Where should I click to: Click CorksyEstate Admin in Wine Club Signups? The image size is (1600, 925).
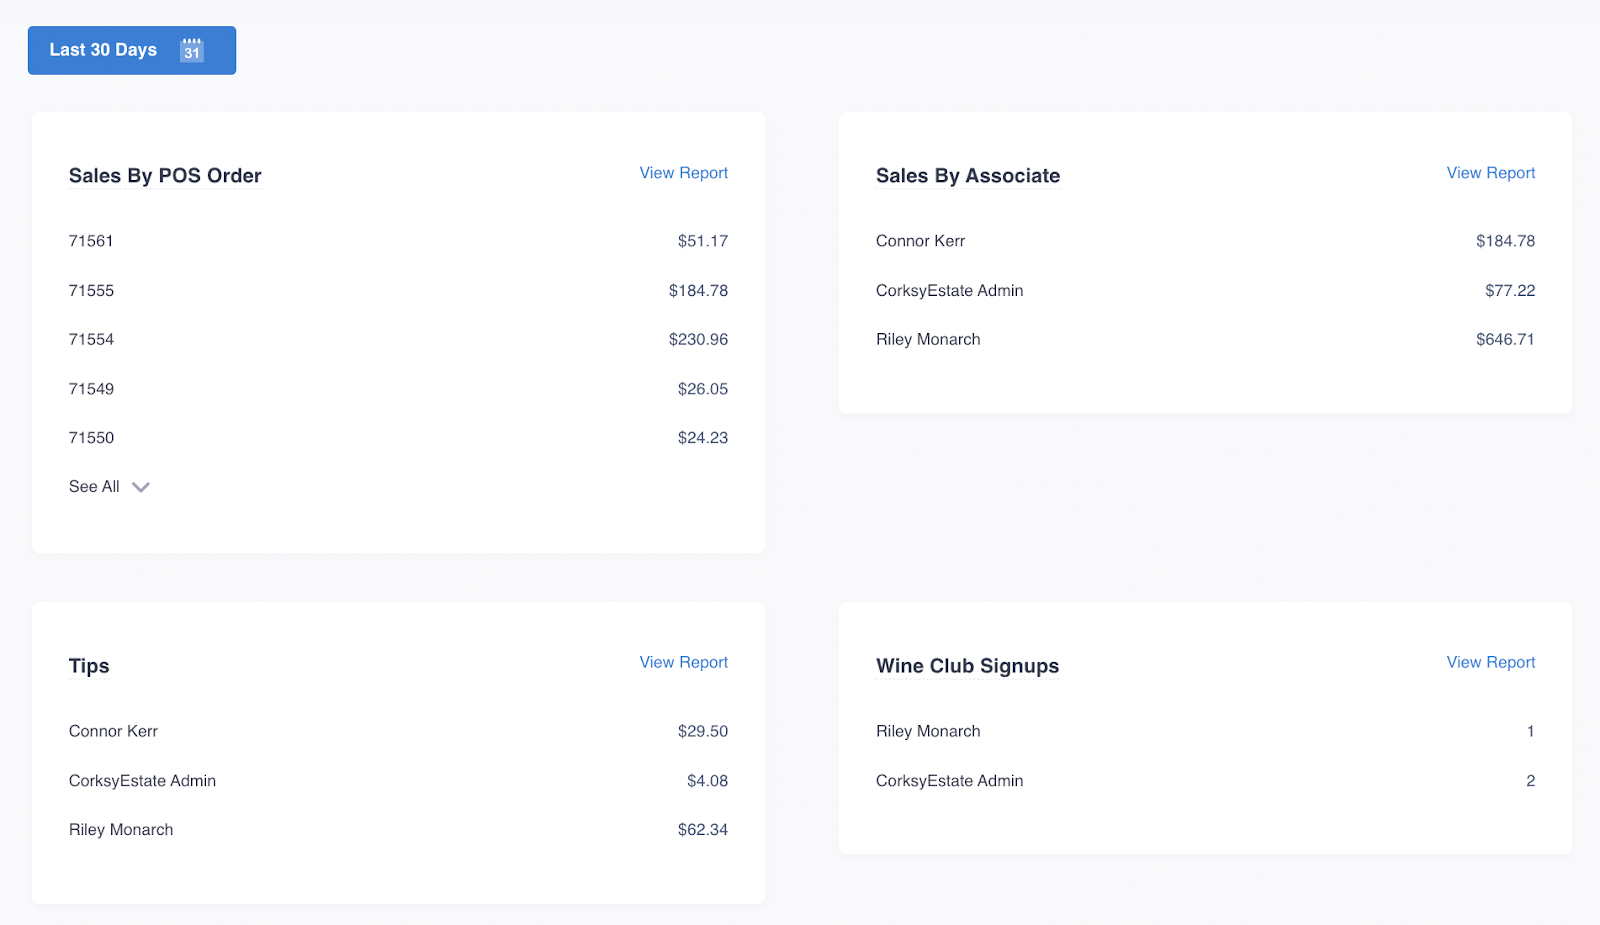949,781
